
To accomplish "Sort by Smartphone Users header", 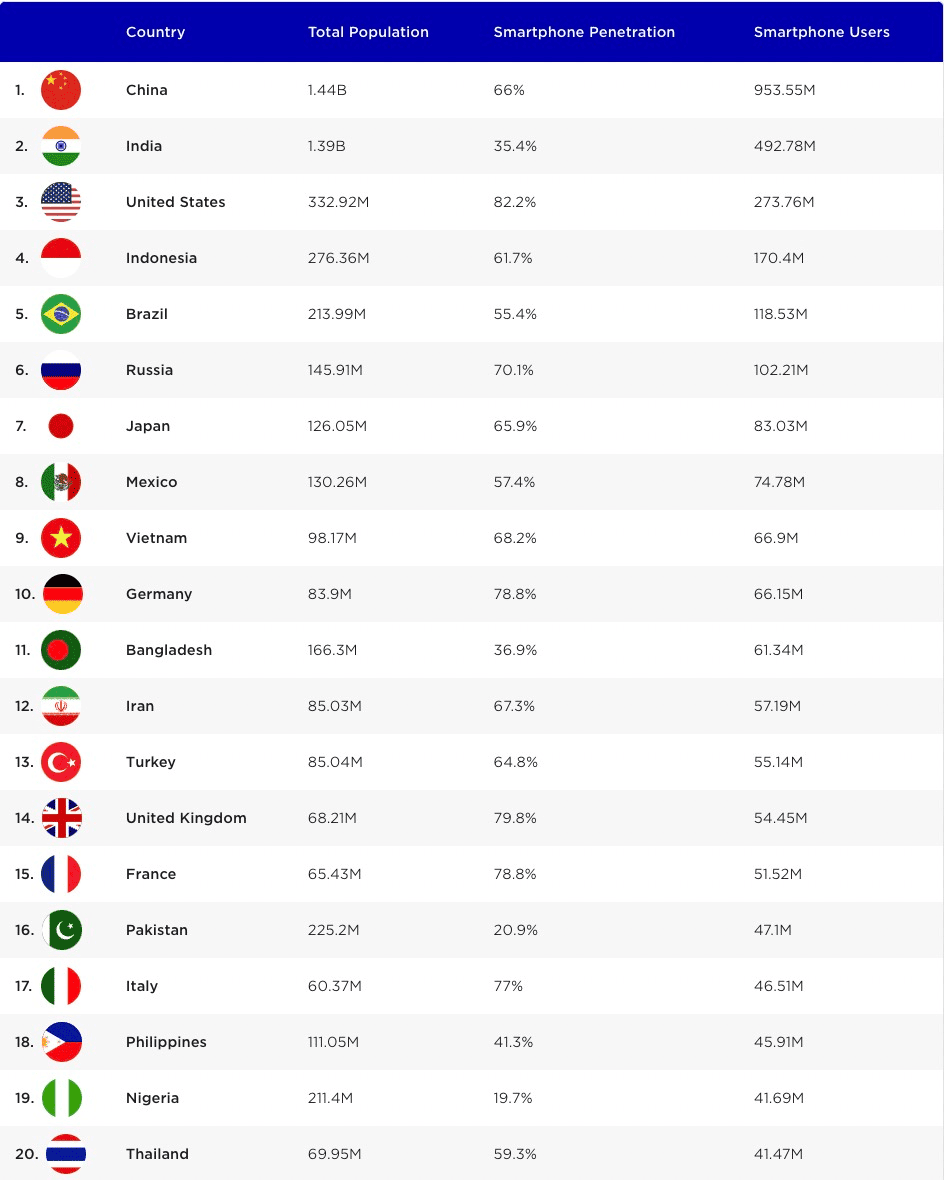I will click(x=821, y=32).
